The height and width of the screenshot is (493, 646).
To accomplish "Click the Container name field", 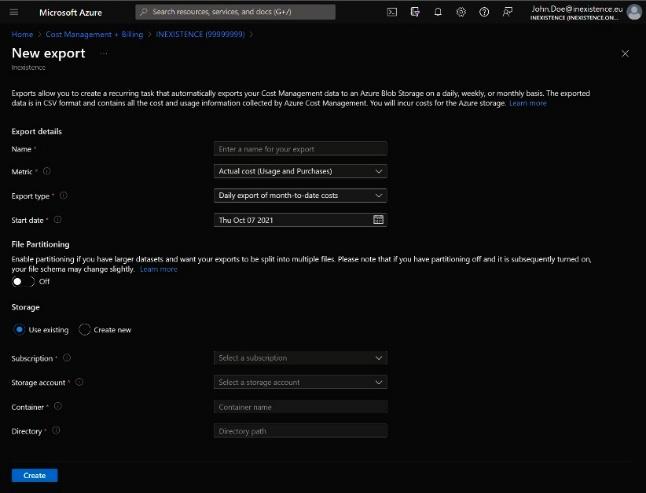I will click(300, 407).
